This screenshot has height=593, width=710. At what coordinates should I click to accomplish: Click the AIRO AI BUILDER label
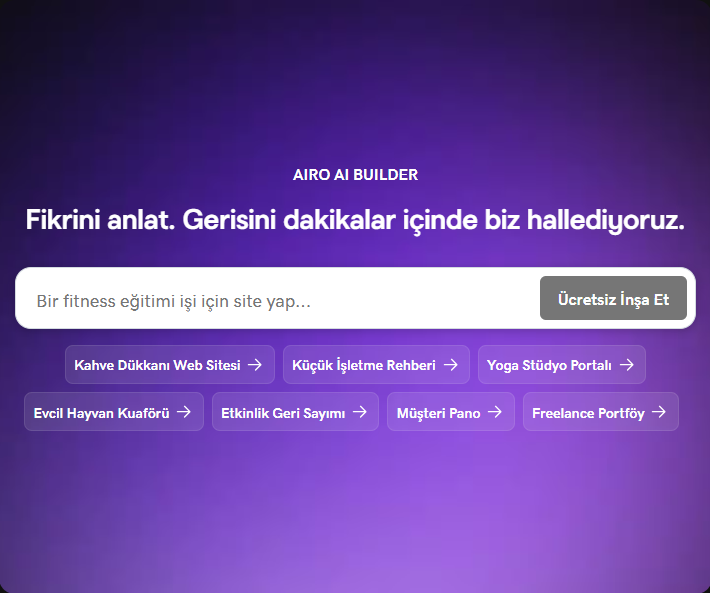coord(355,175)
